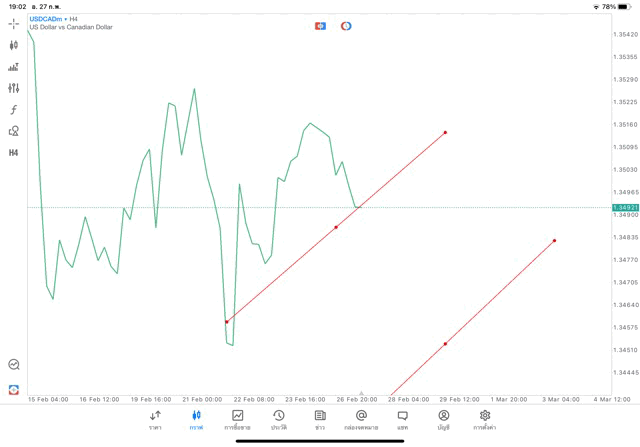Open the ราคา (Quotes) tab

tap(155, 420)
